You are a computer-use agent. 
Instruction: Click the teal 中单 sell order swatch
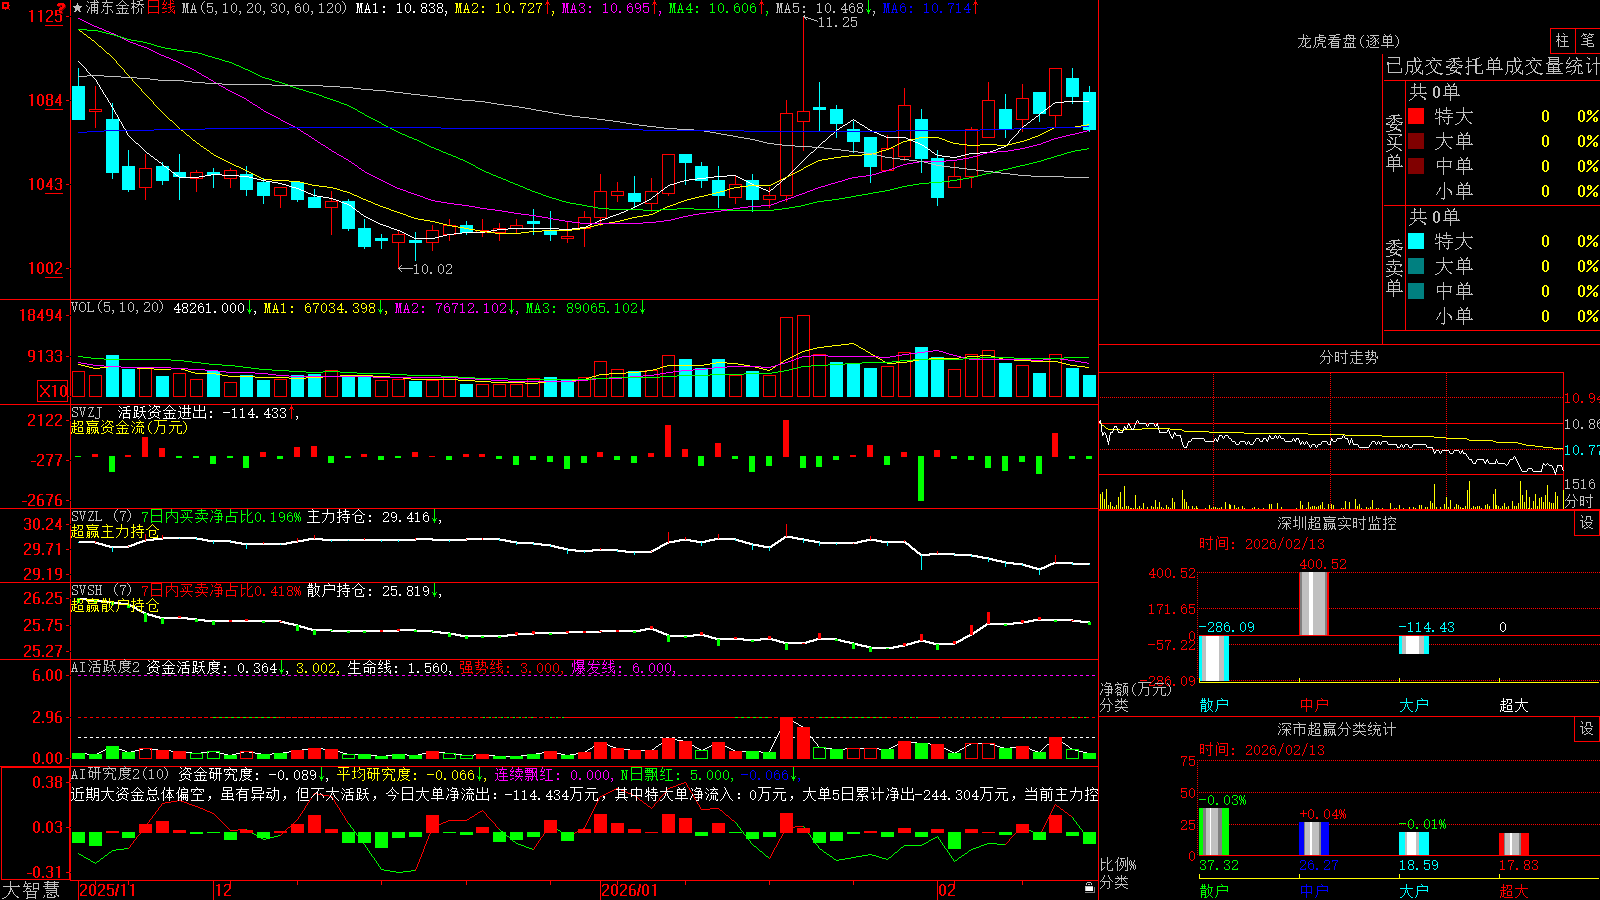click(1416, 291)
